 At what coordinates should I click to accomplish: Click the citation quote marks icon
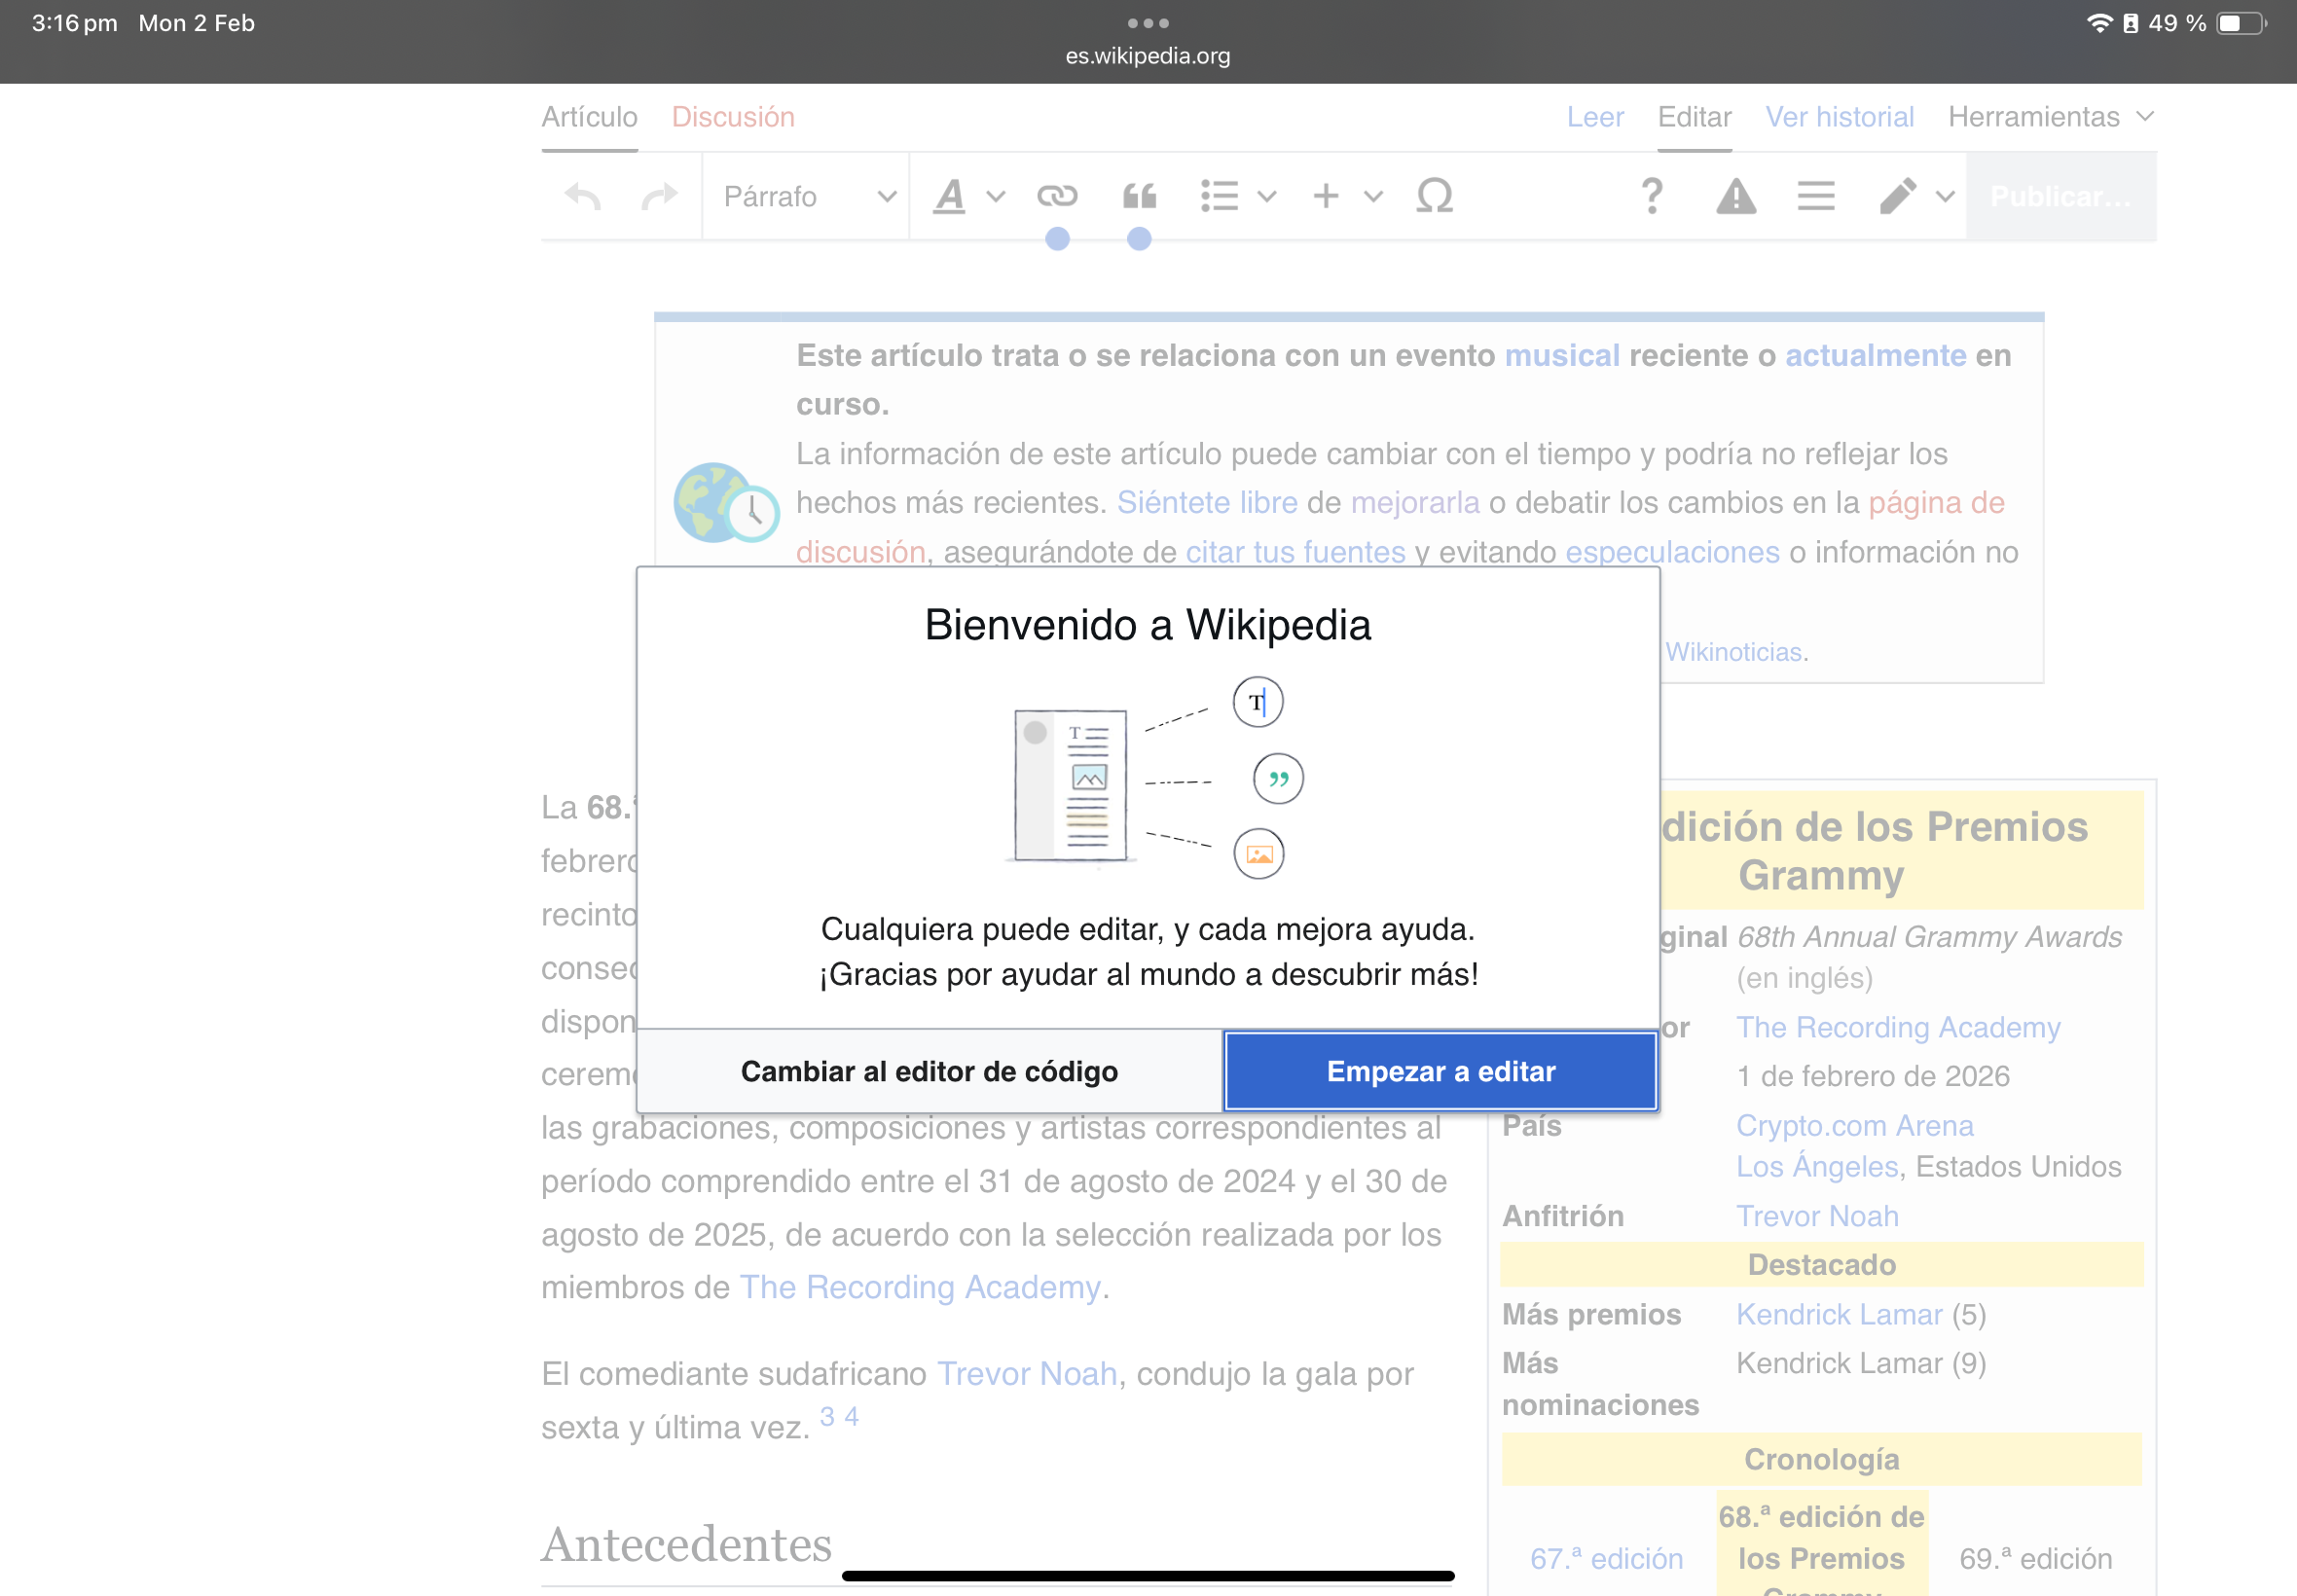pos(1139,196)
